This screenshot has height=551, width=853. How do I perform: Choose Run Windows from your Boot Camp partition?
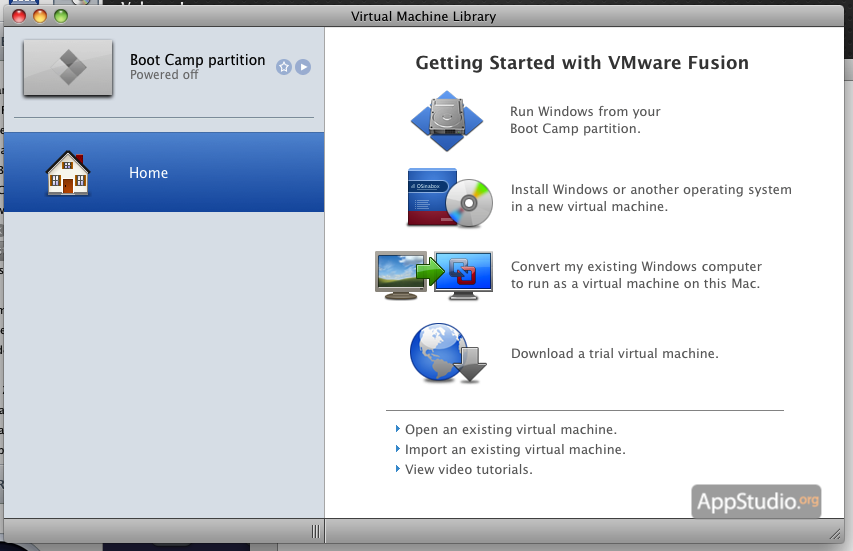(585, 120)
